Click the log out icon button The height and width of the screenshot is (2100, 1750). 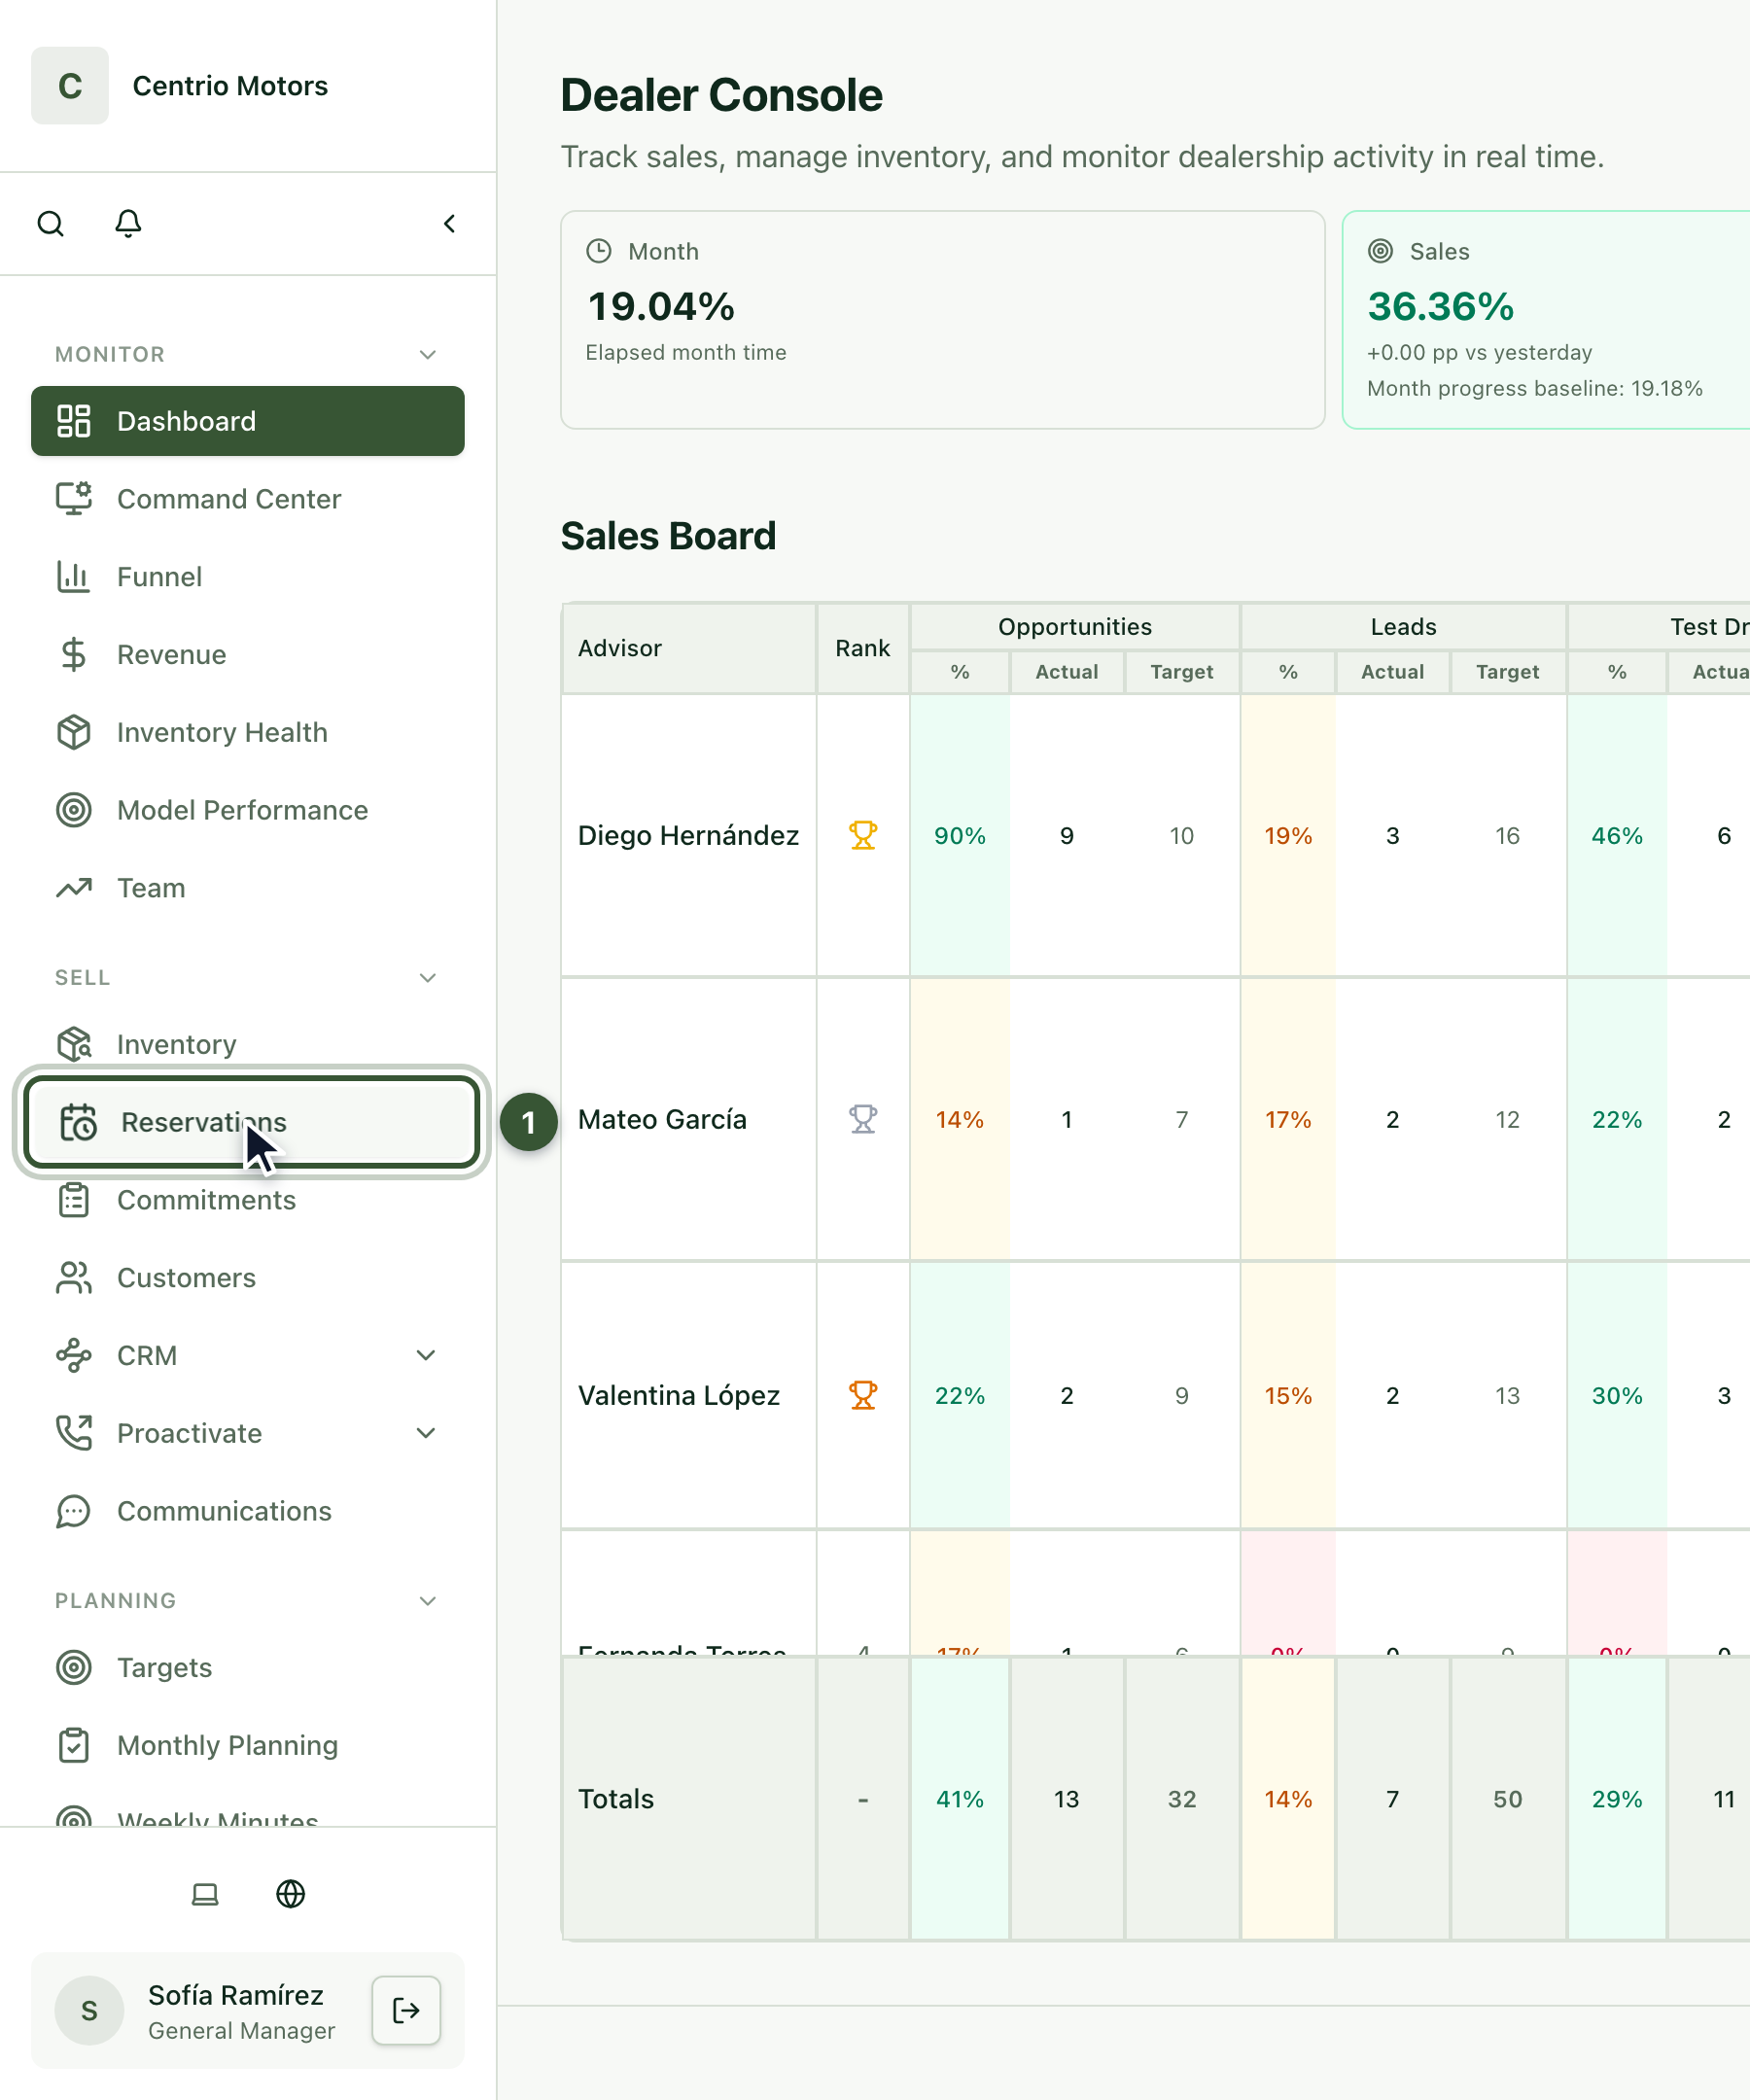click(x=406, y=2010)
